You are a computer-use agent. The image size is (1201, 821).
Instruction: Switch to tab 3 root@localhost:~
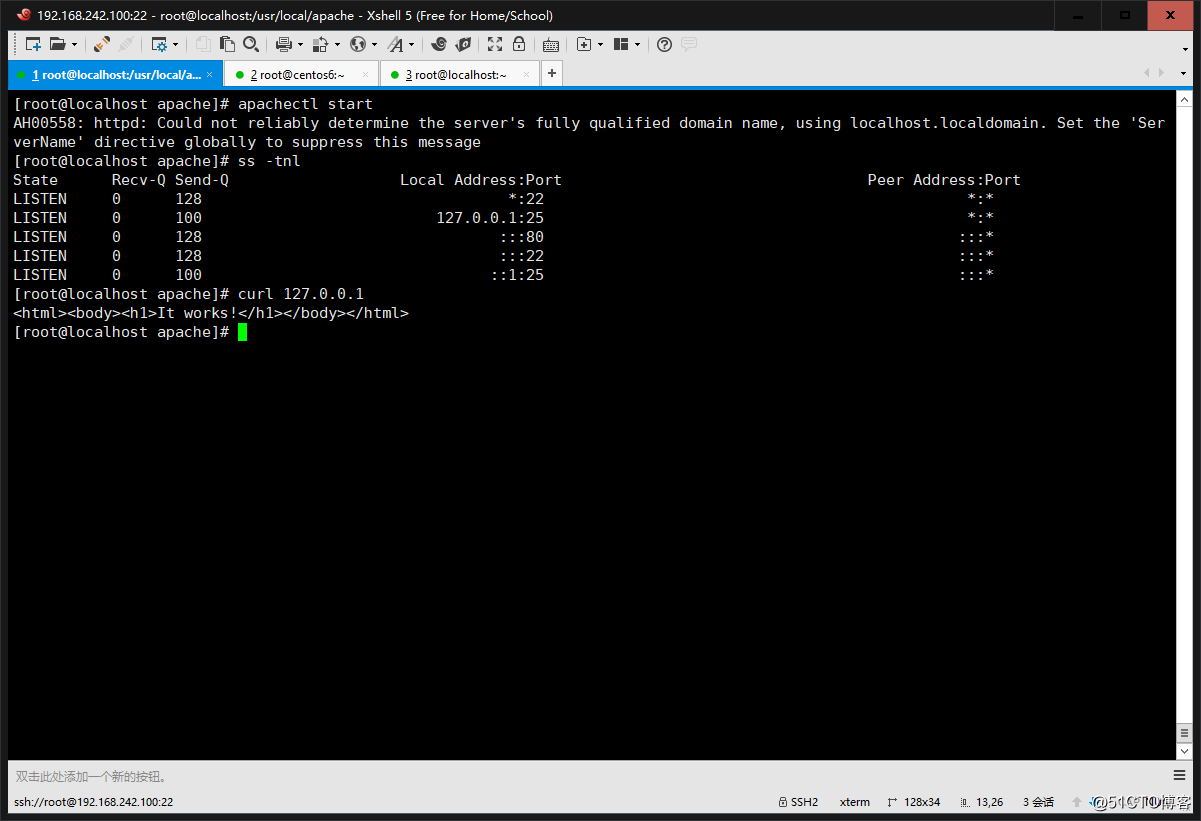click(460, 74)
